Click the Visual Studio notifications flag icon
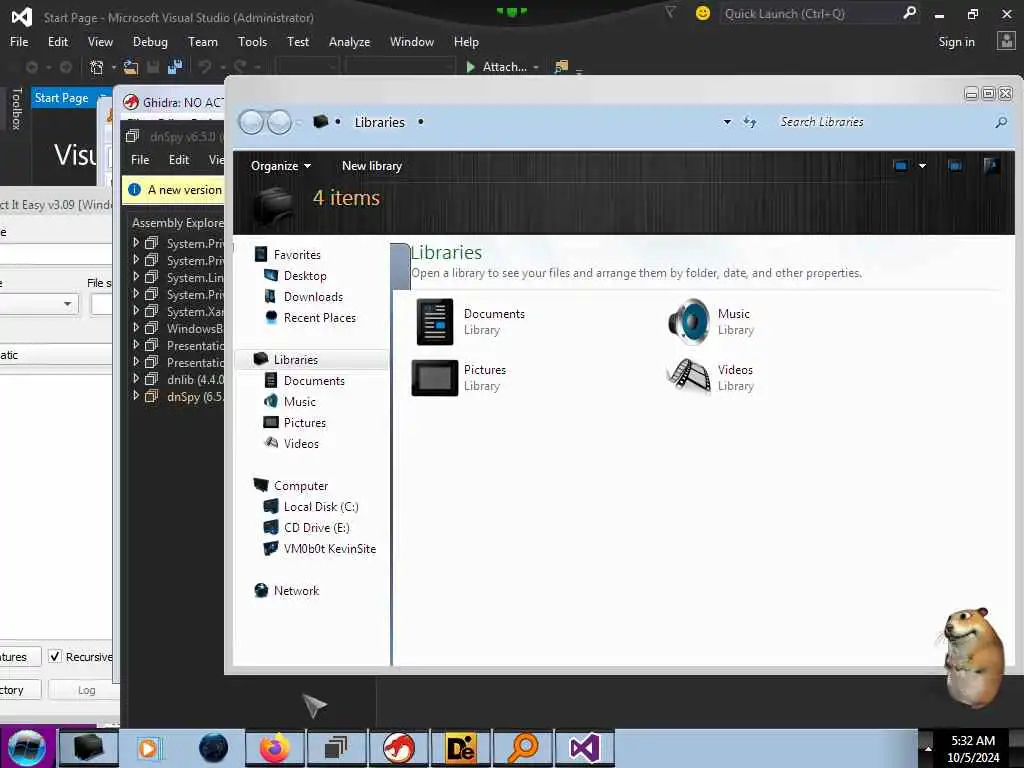The width and height of the screenshot is (1024, 768). 670,12
